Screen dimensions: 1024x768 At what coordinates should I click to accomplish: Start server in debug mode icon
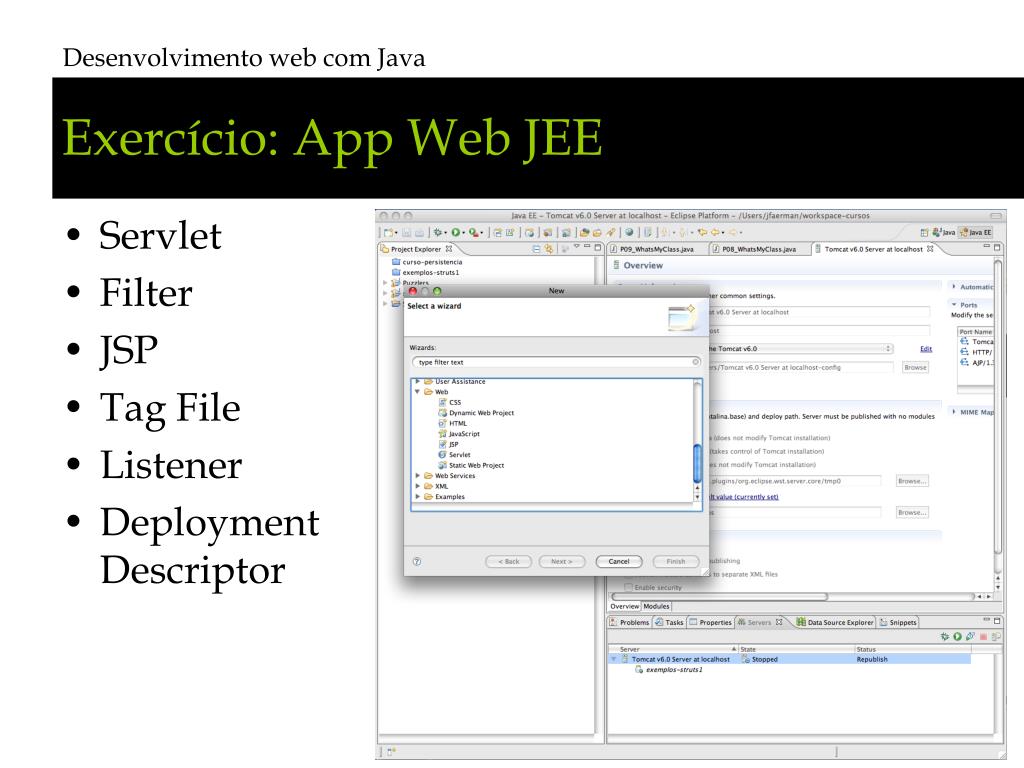[x=944, y=636]
